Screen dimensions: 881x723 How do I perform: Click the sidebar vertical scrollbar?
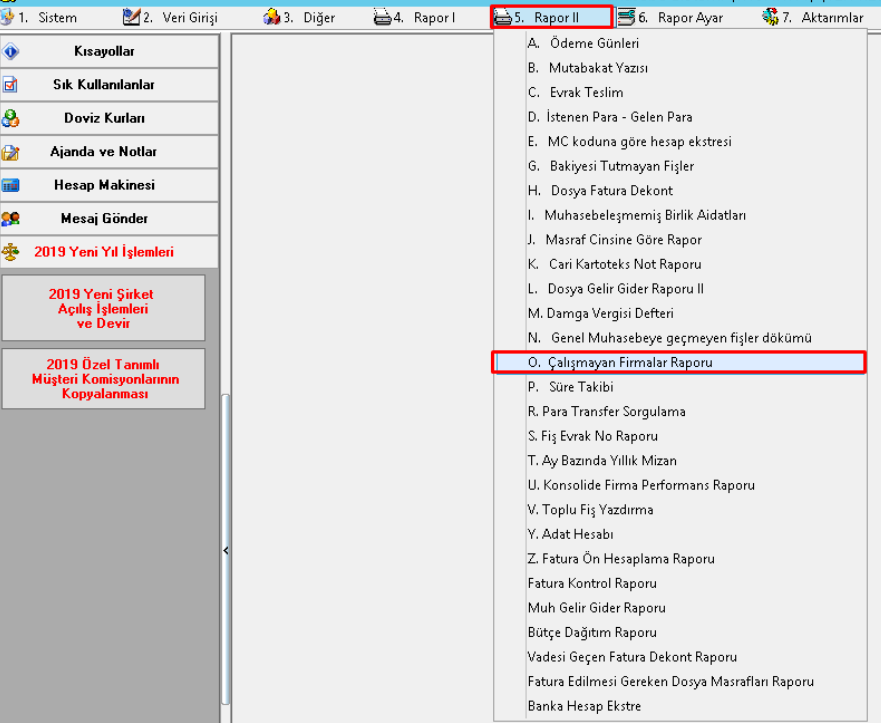pos(226,549)
